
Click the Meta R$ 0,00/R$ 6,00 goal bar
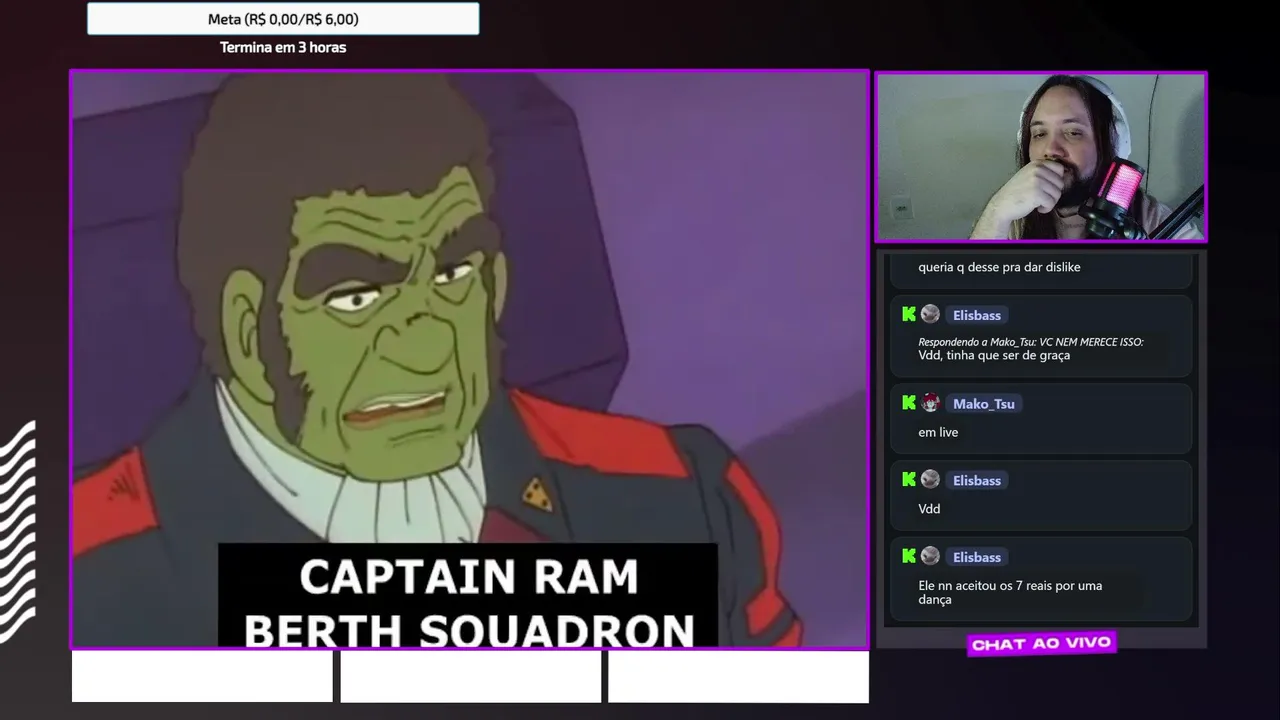[x=283, y=19]
